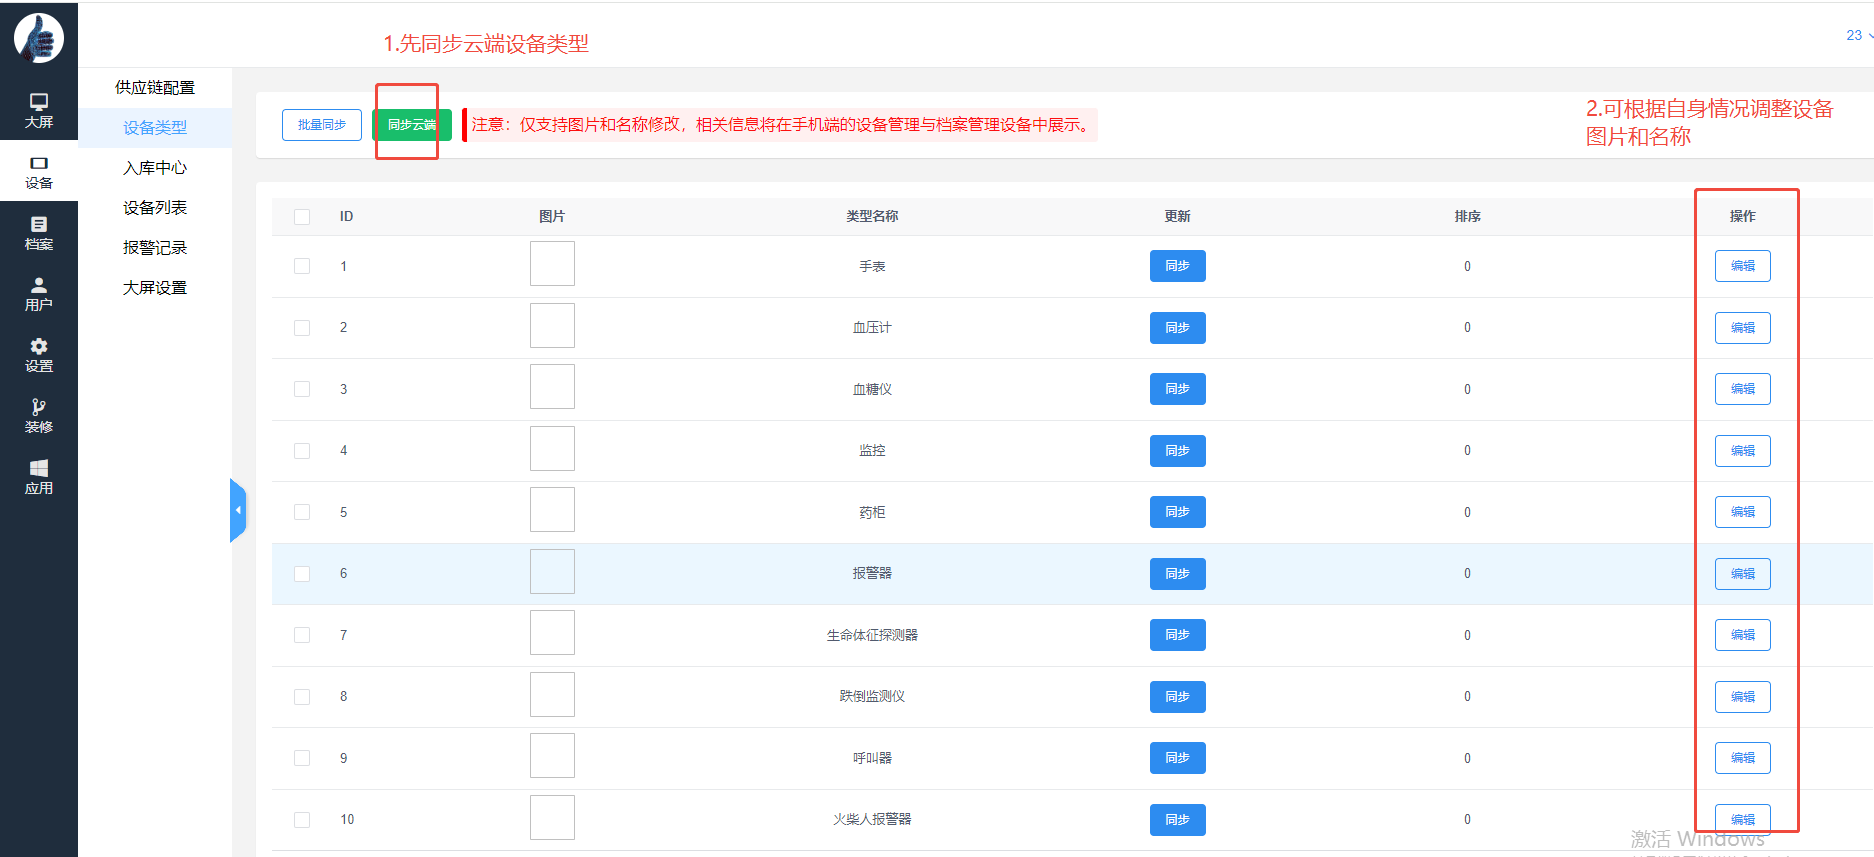Edit the 手表 device type
The image size is (1874, 857).
(x=1743, y=266)
